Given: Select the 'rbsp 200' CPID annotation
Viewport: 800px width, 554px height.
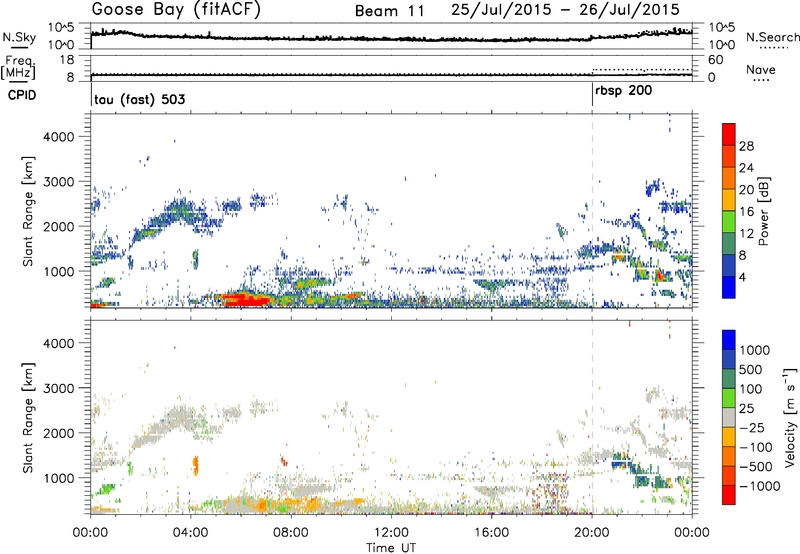Looking at the screenshot, I should point(623,91).
